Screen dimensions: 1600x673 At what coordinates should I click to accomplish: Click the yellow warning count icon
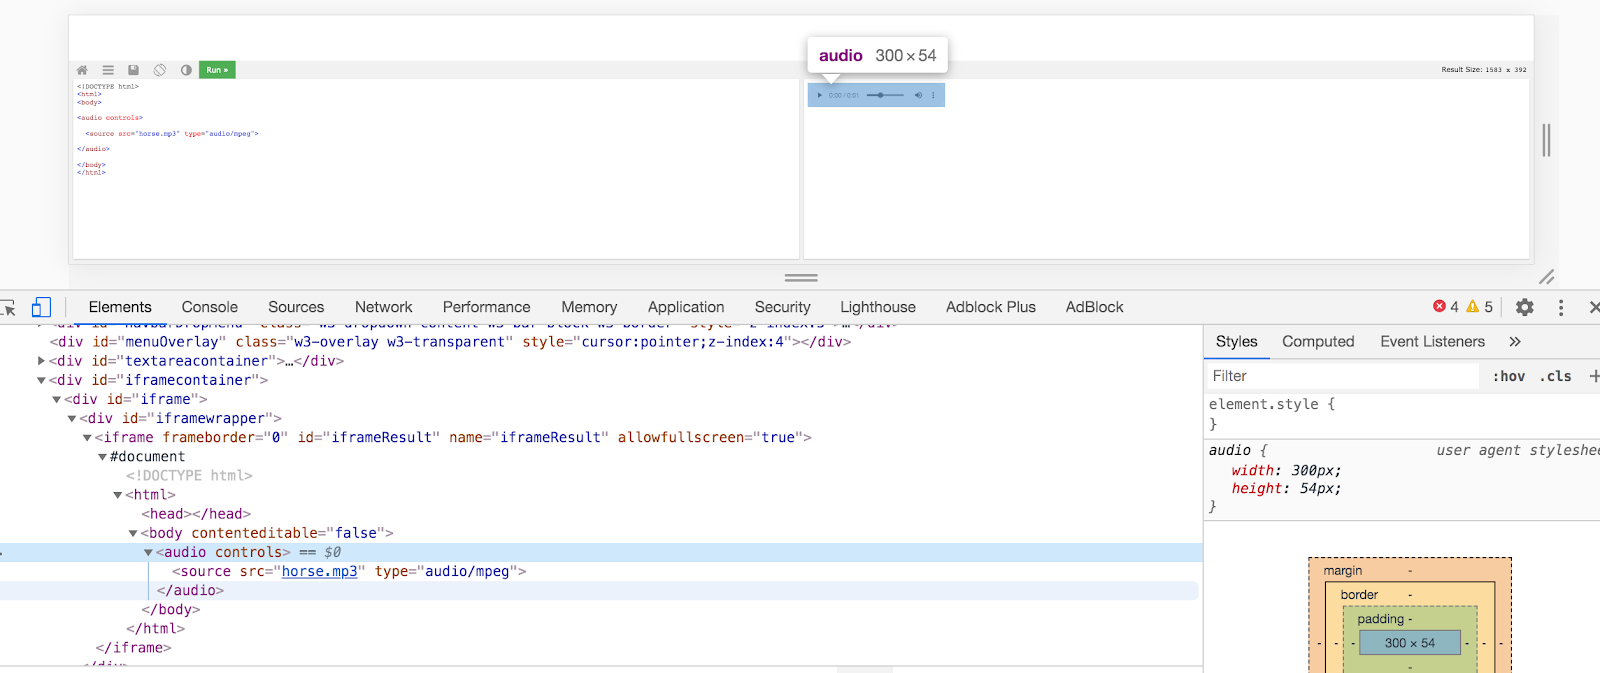[x=1472, y=306]
